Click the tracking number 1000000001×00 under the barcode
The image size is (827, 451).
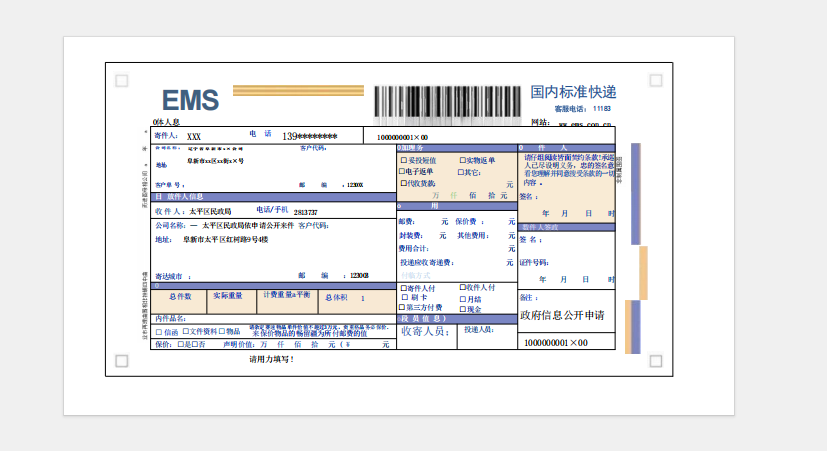pyautogui.click(x=402, y=138)
